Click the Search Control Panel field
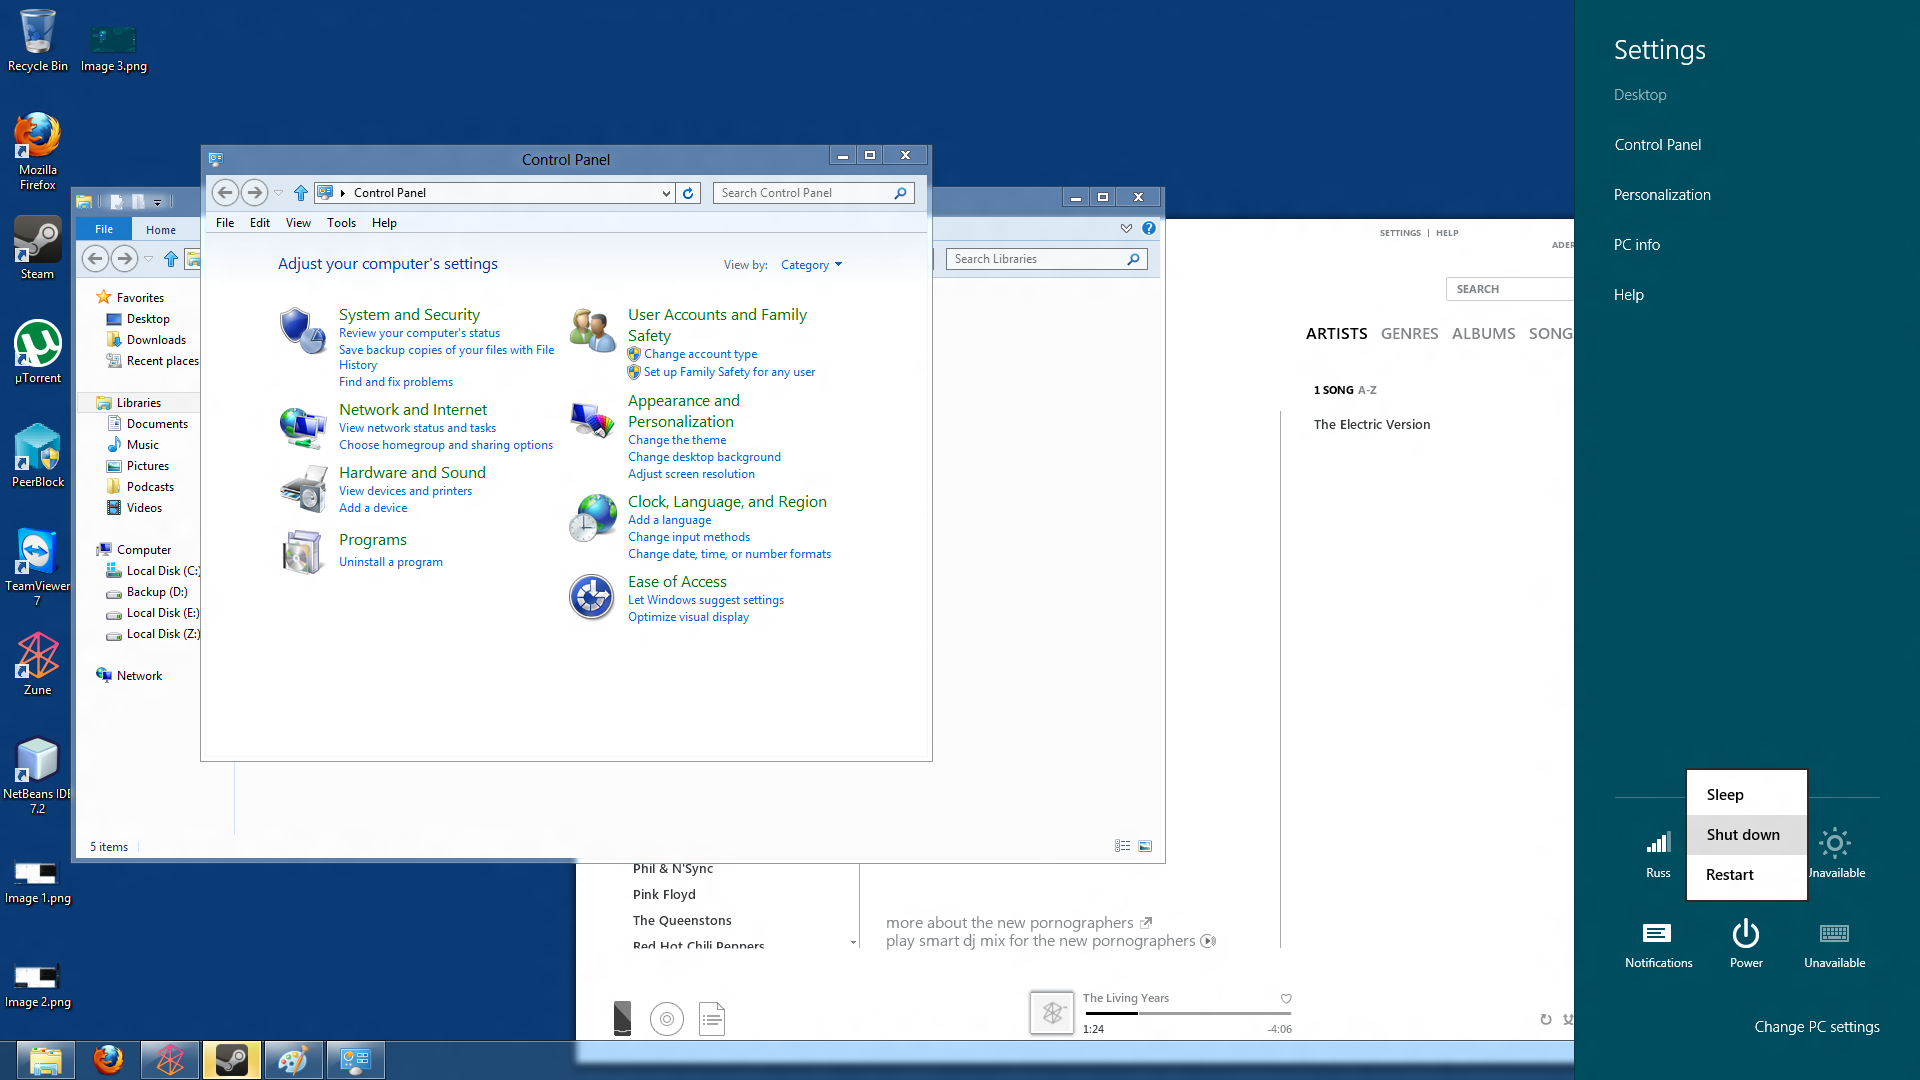This screenshot has height=1080, width=1920. [x=813, y=193]
